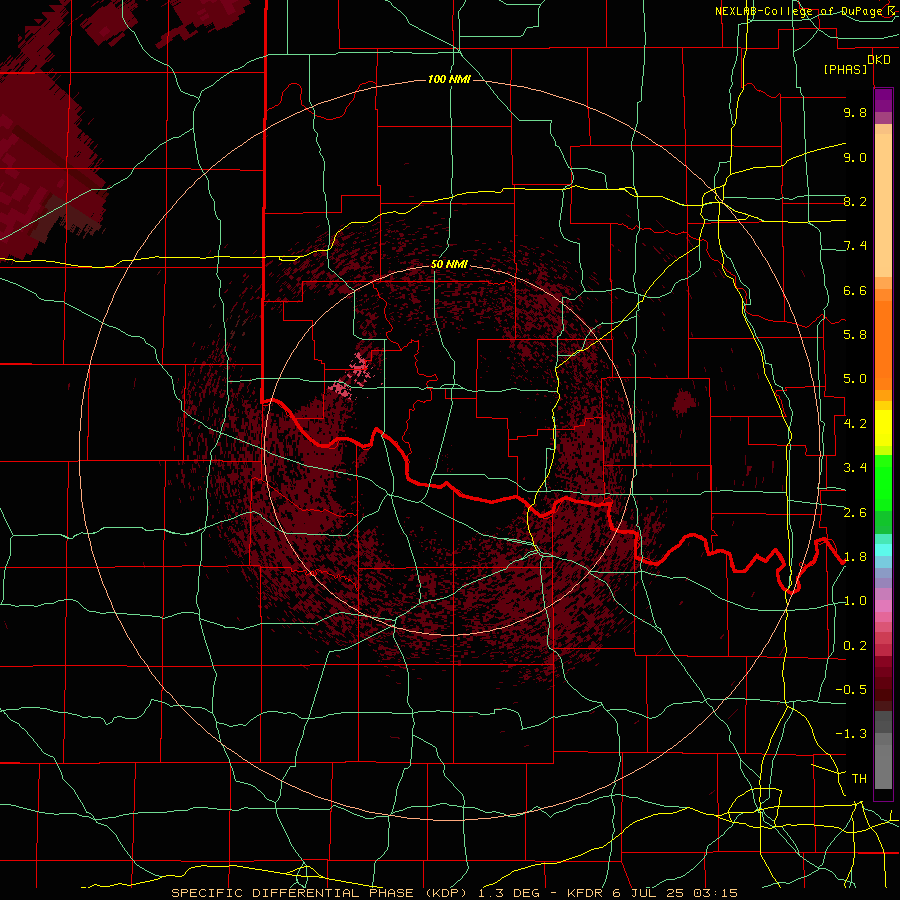Click the 6.6 legend value
900x900 pixels.
pos(855,290)
